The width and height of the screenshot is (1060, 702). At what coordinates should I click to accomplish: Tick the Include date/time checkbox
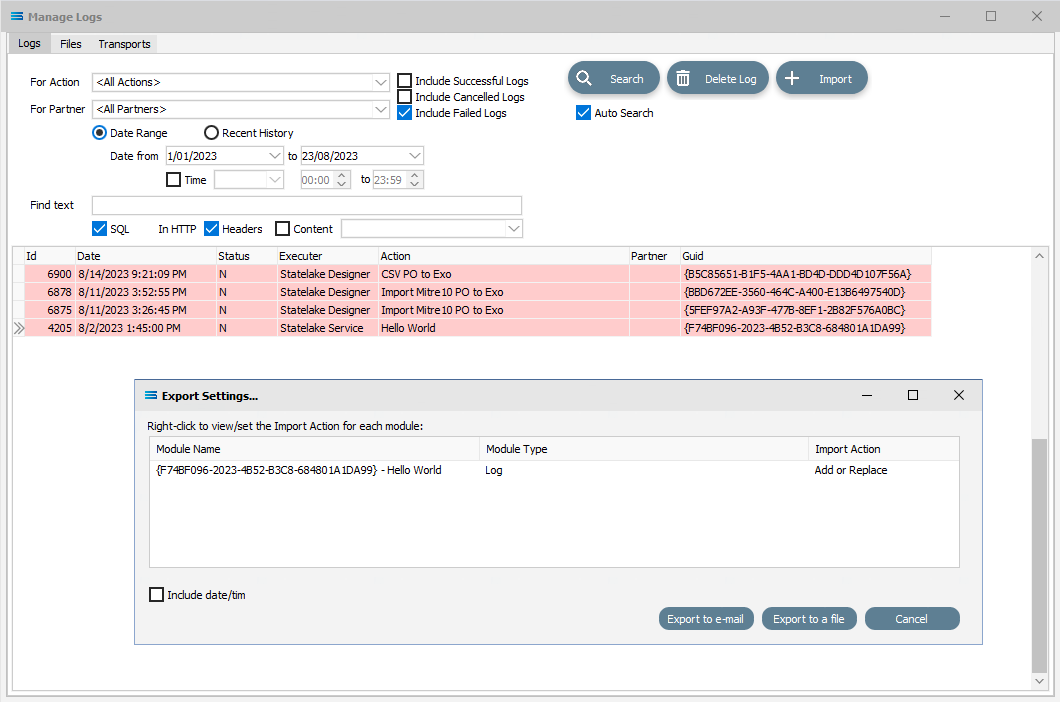(156, 594)
